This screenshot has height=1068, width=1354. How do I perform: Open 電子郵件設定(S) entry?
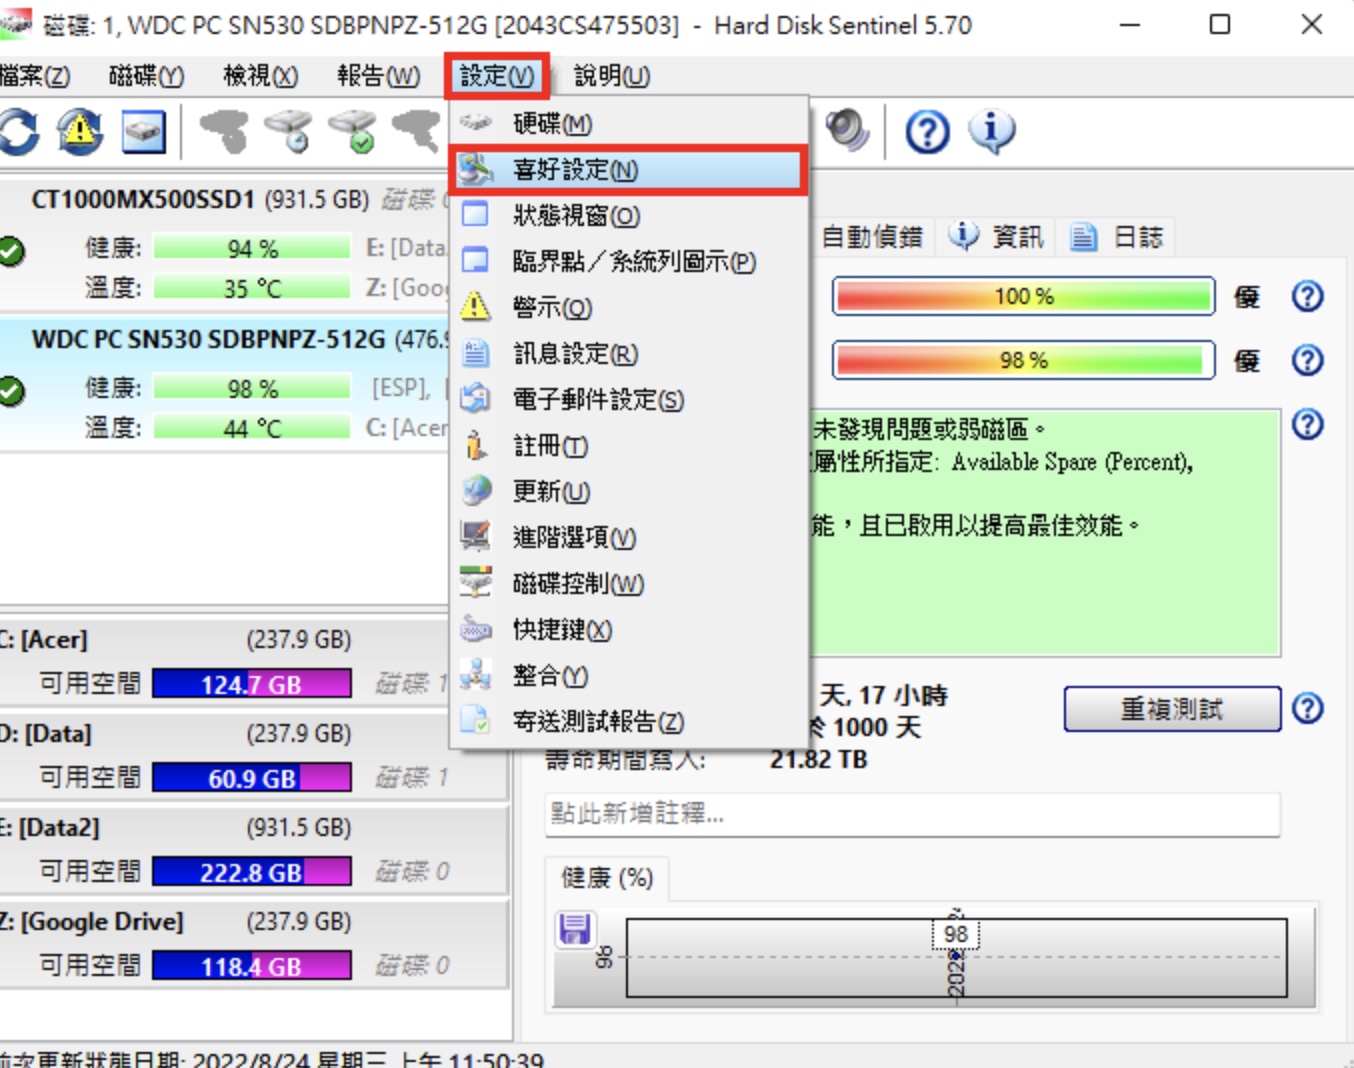click(x=629, y=400)
